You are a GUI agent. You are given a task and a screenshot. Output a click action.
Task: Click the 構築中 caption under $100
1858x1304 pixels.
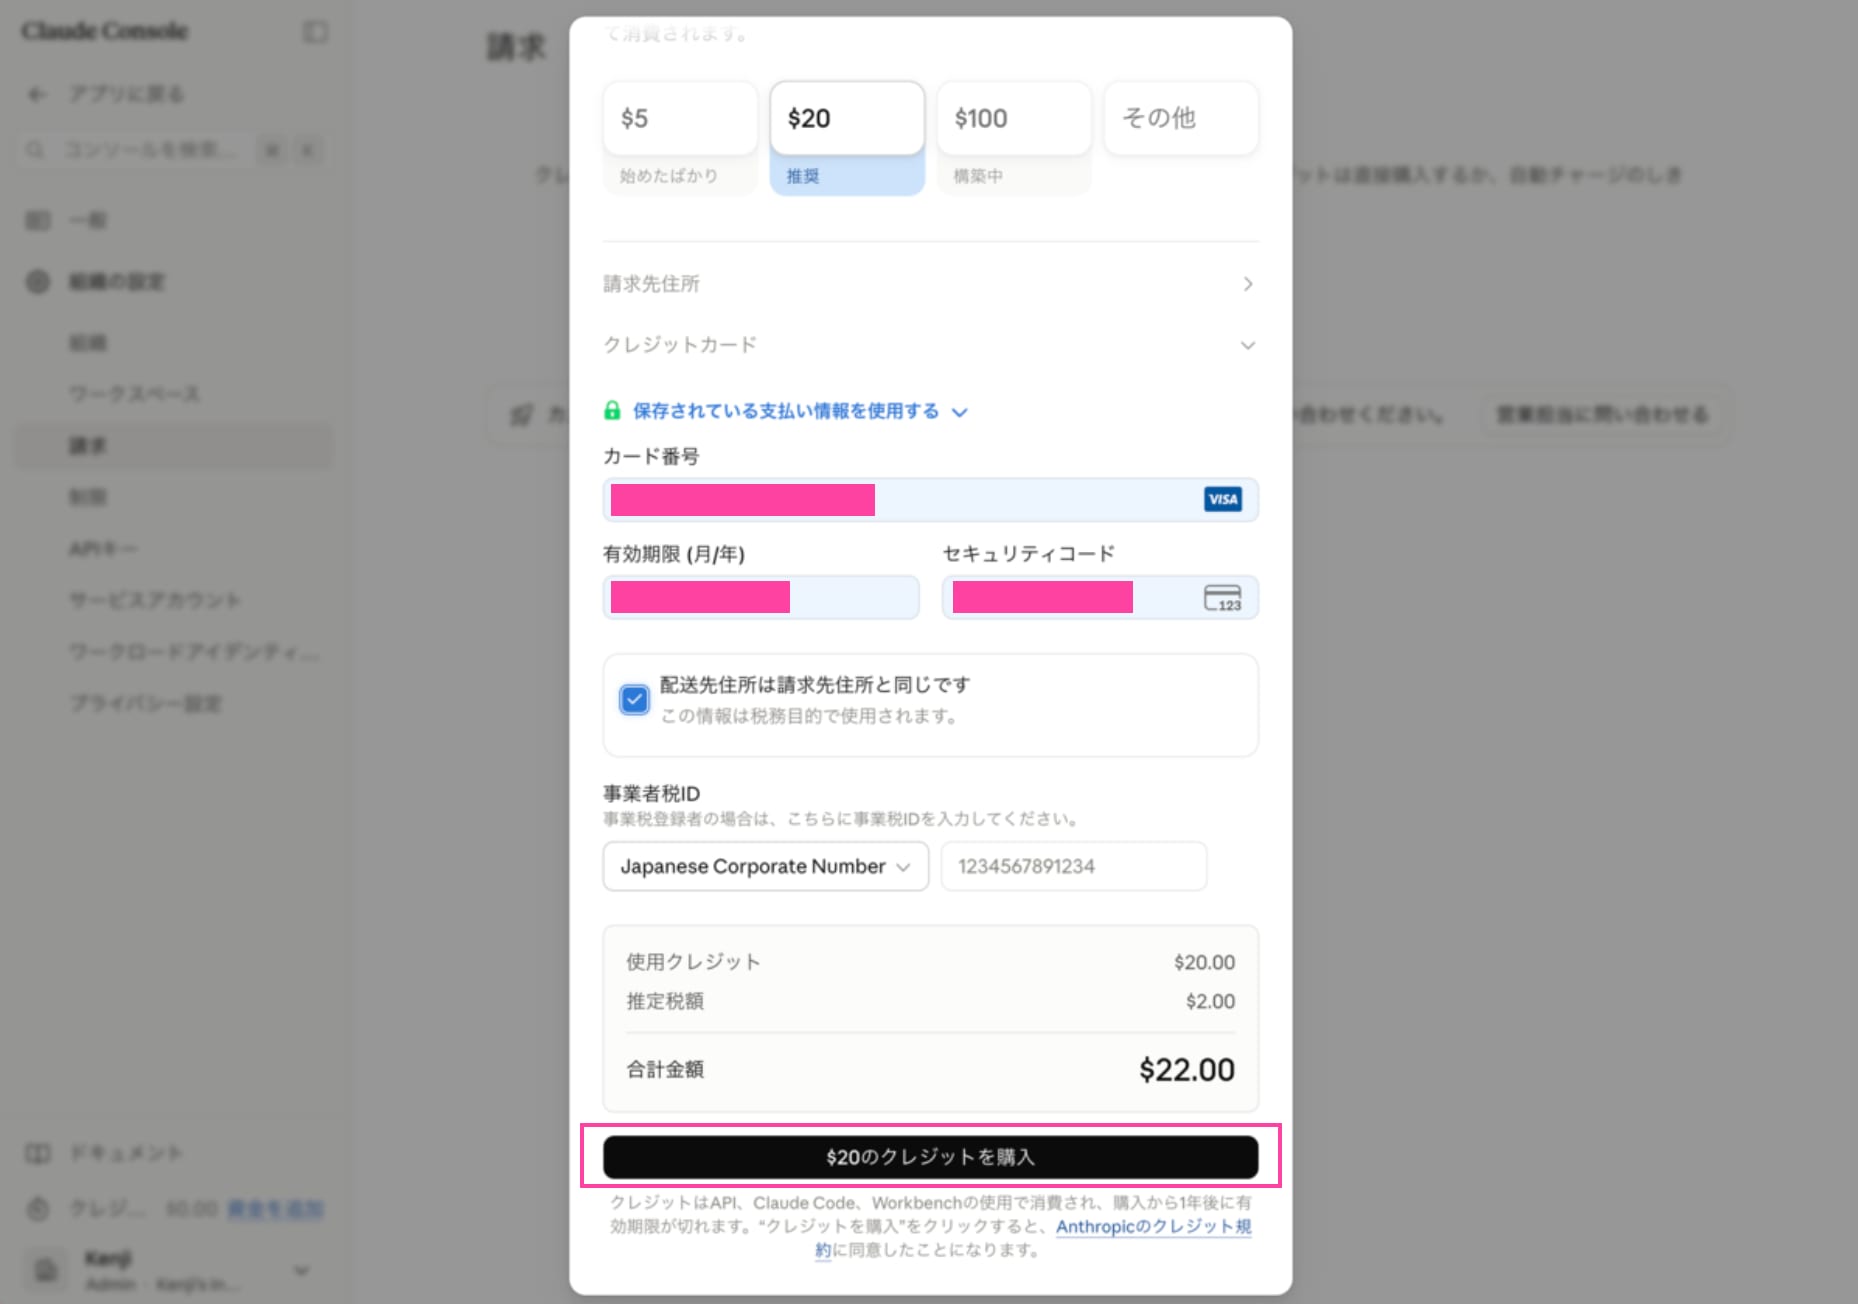point(978,176)
